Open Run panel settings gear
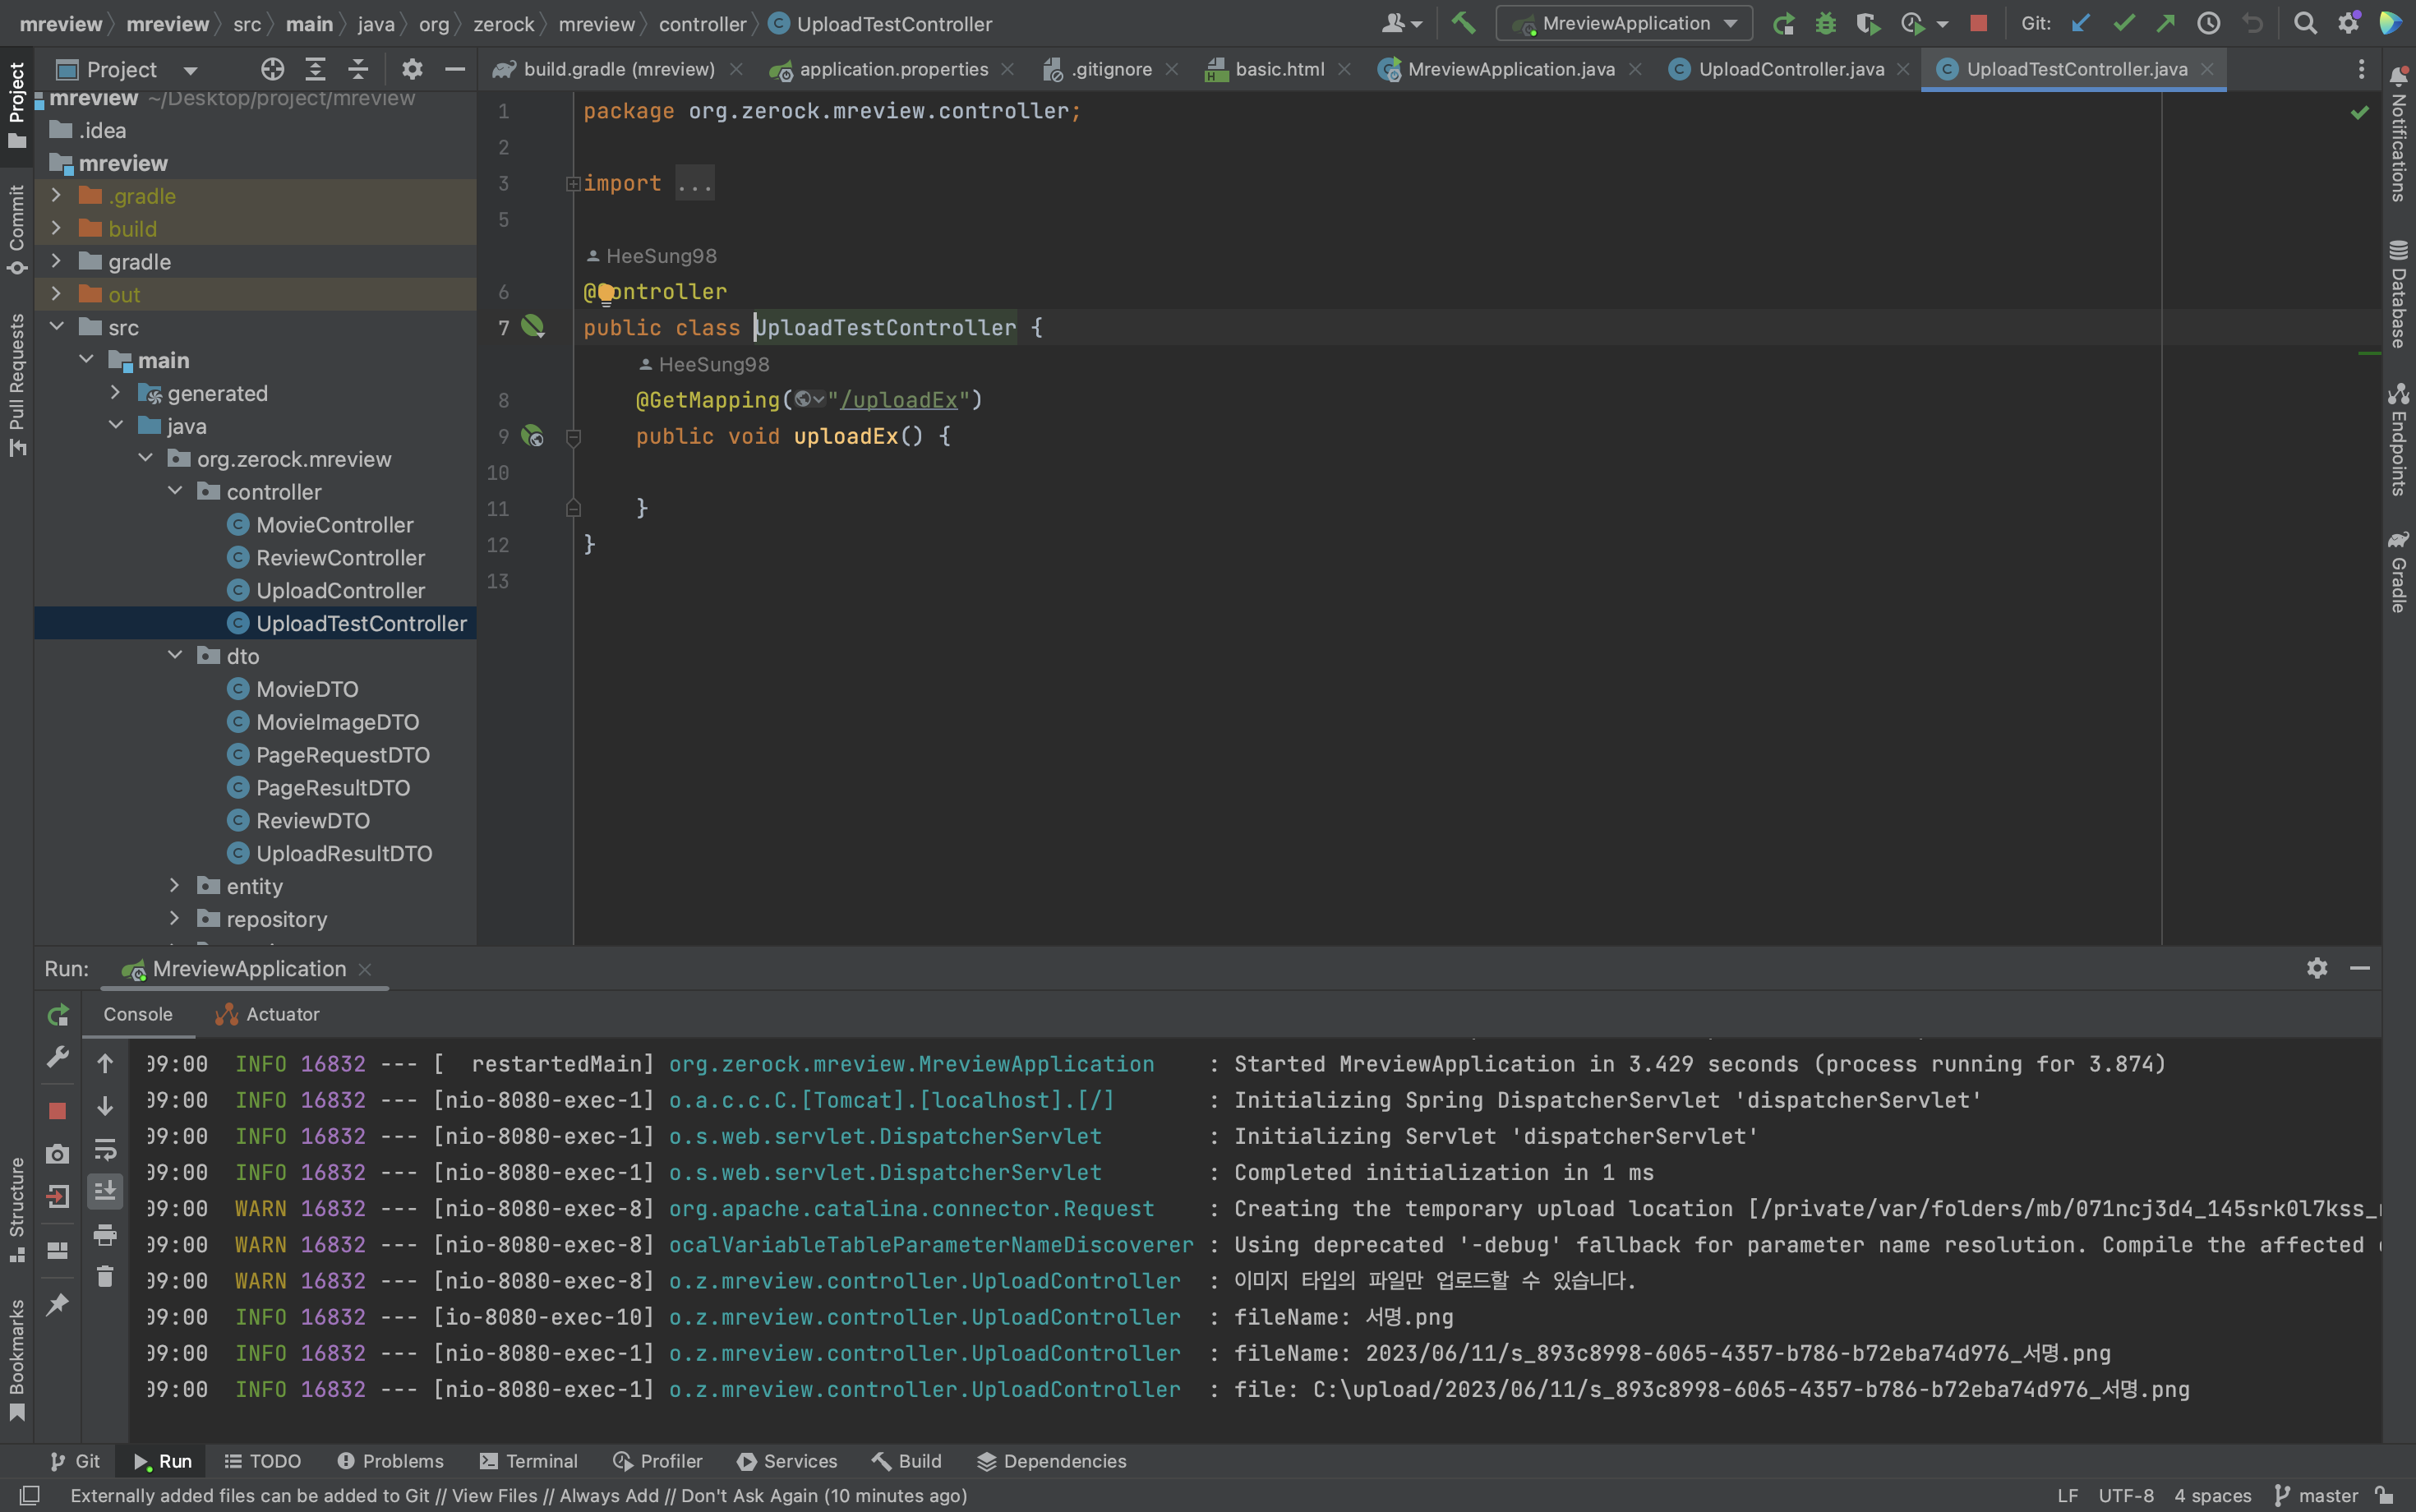 pos(2317,968)
